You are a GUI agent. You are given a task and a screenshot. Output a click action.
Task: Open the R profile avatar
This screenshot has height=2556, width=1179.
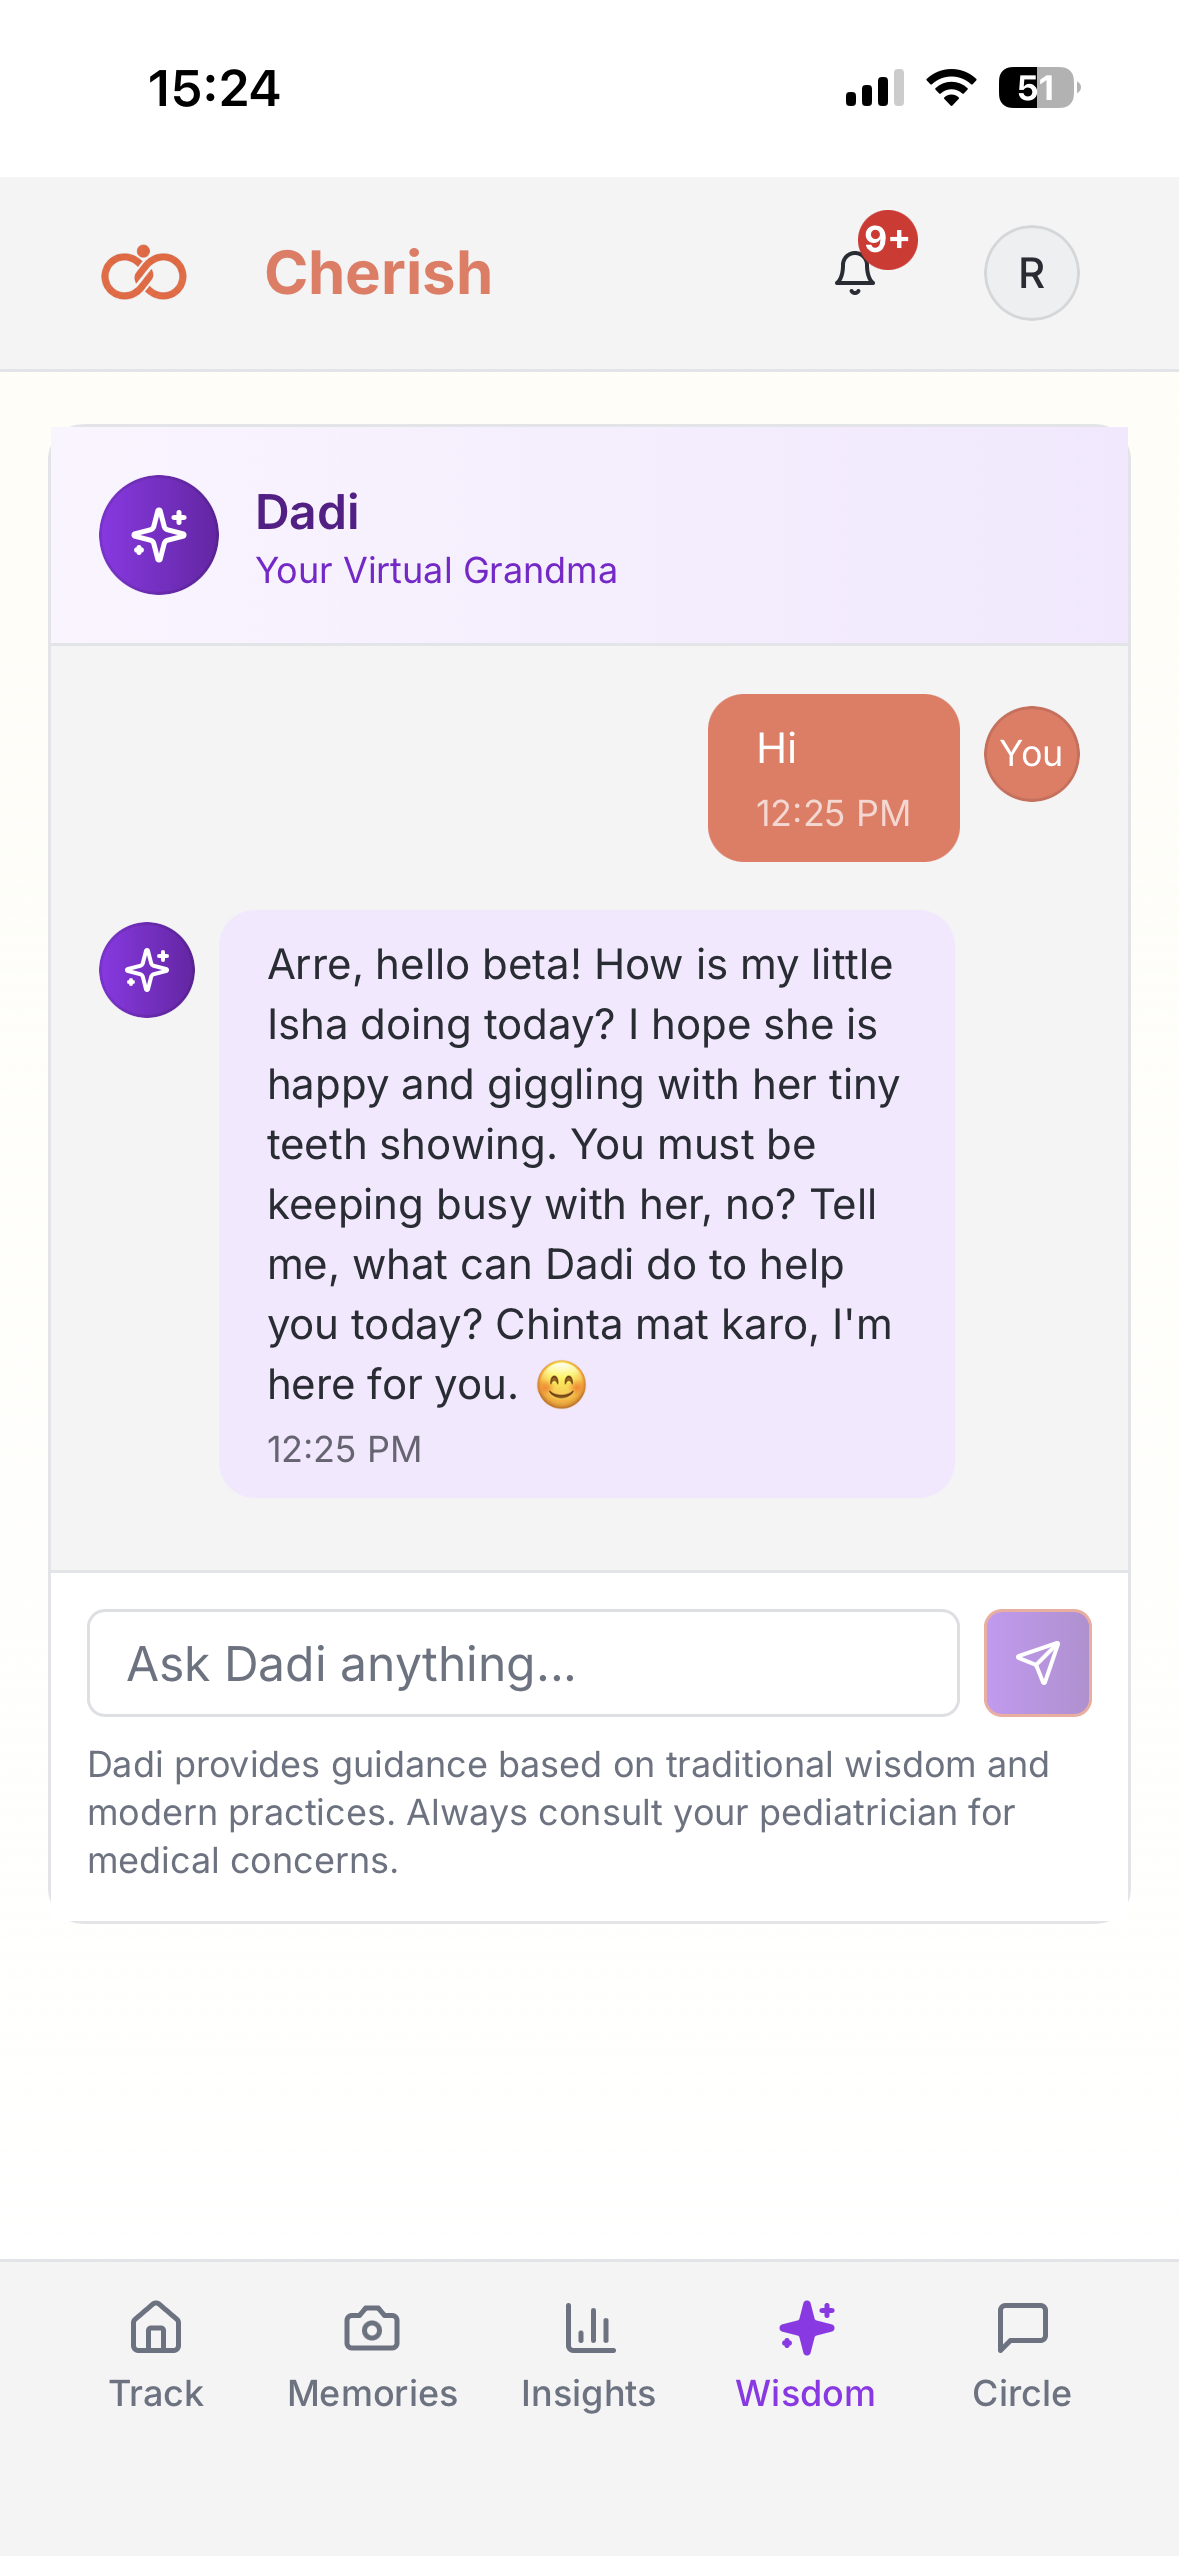[1032, 273]
